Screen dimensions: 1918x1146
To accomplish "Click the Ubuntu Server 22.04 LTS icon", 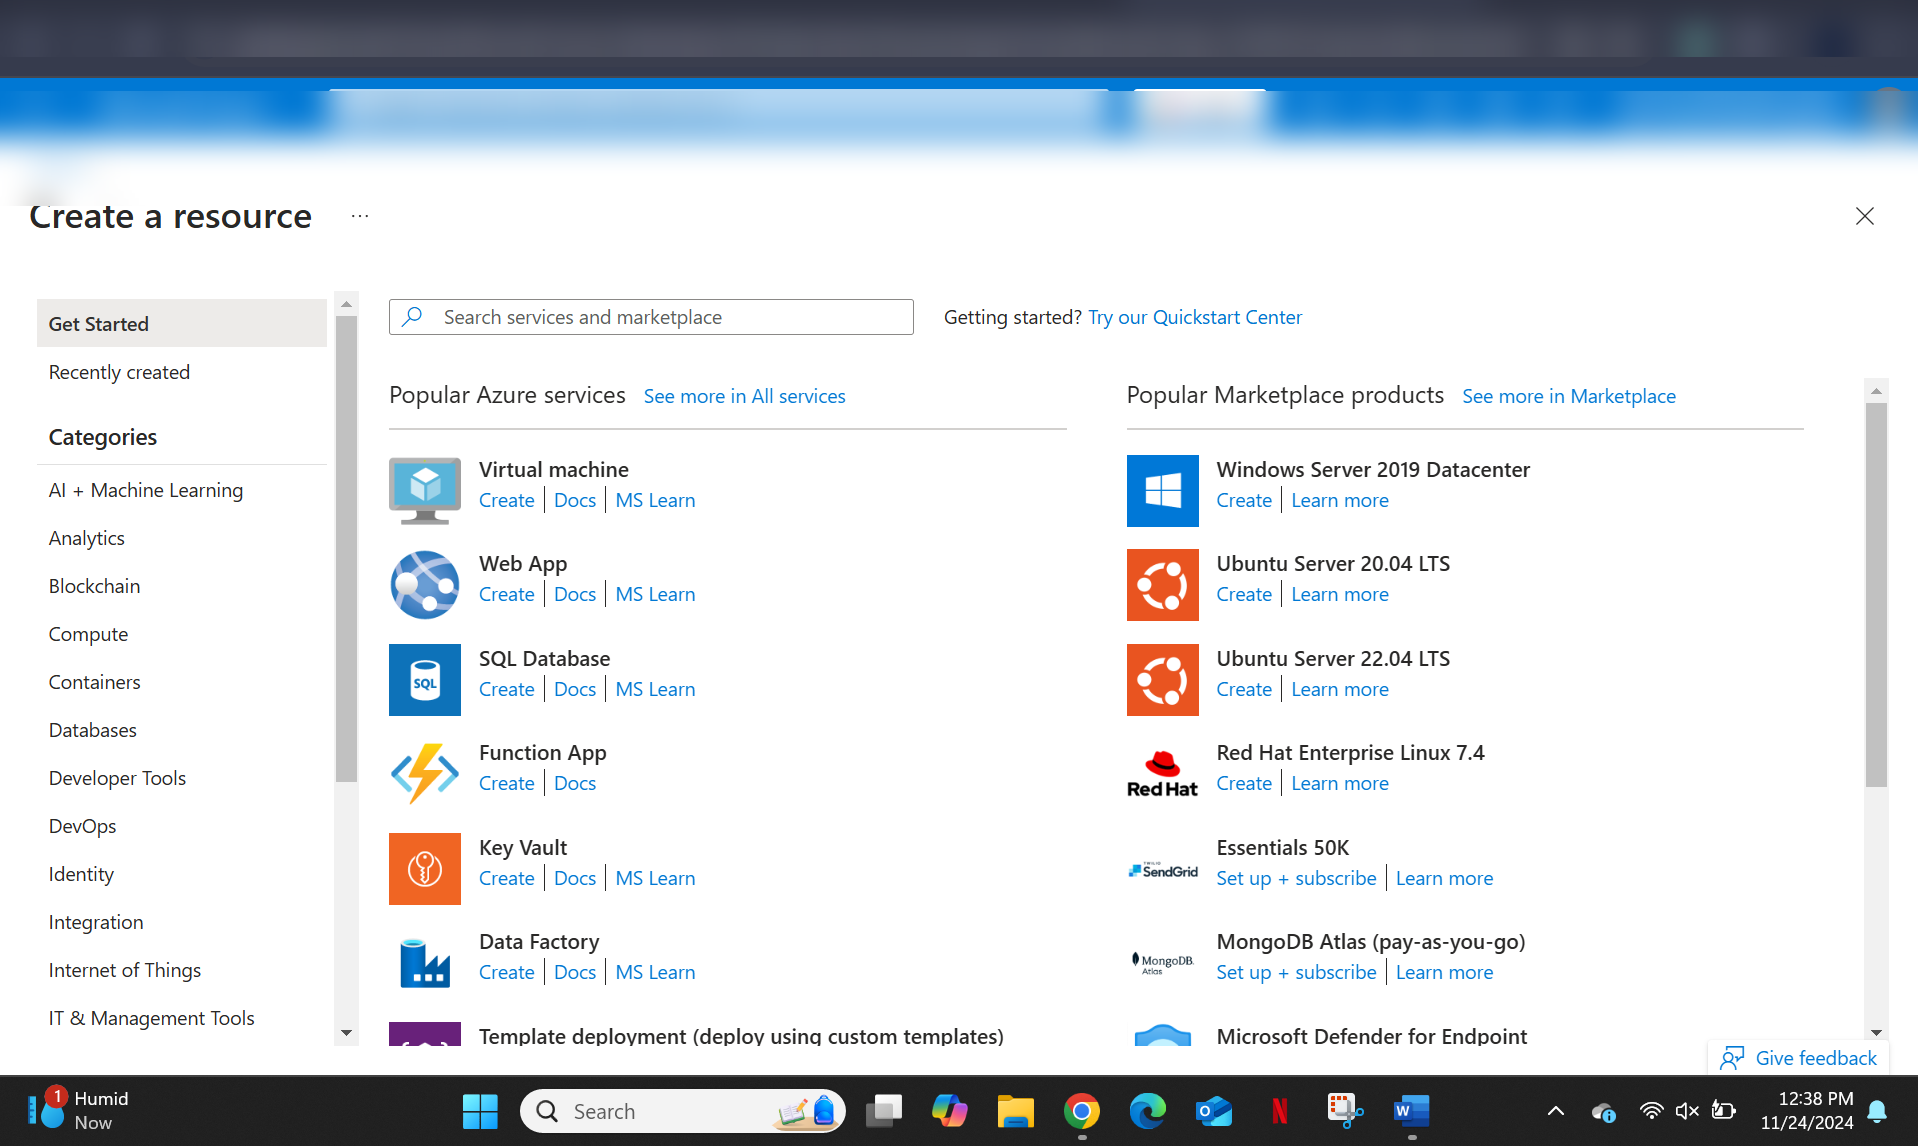I will pyautogui.click(x=1163, y=680).
